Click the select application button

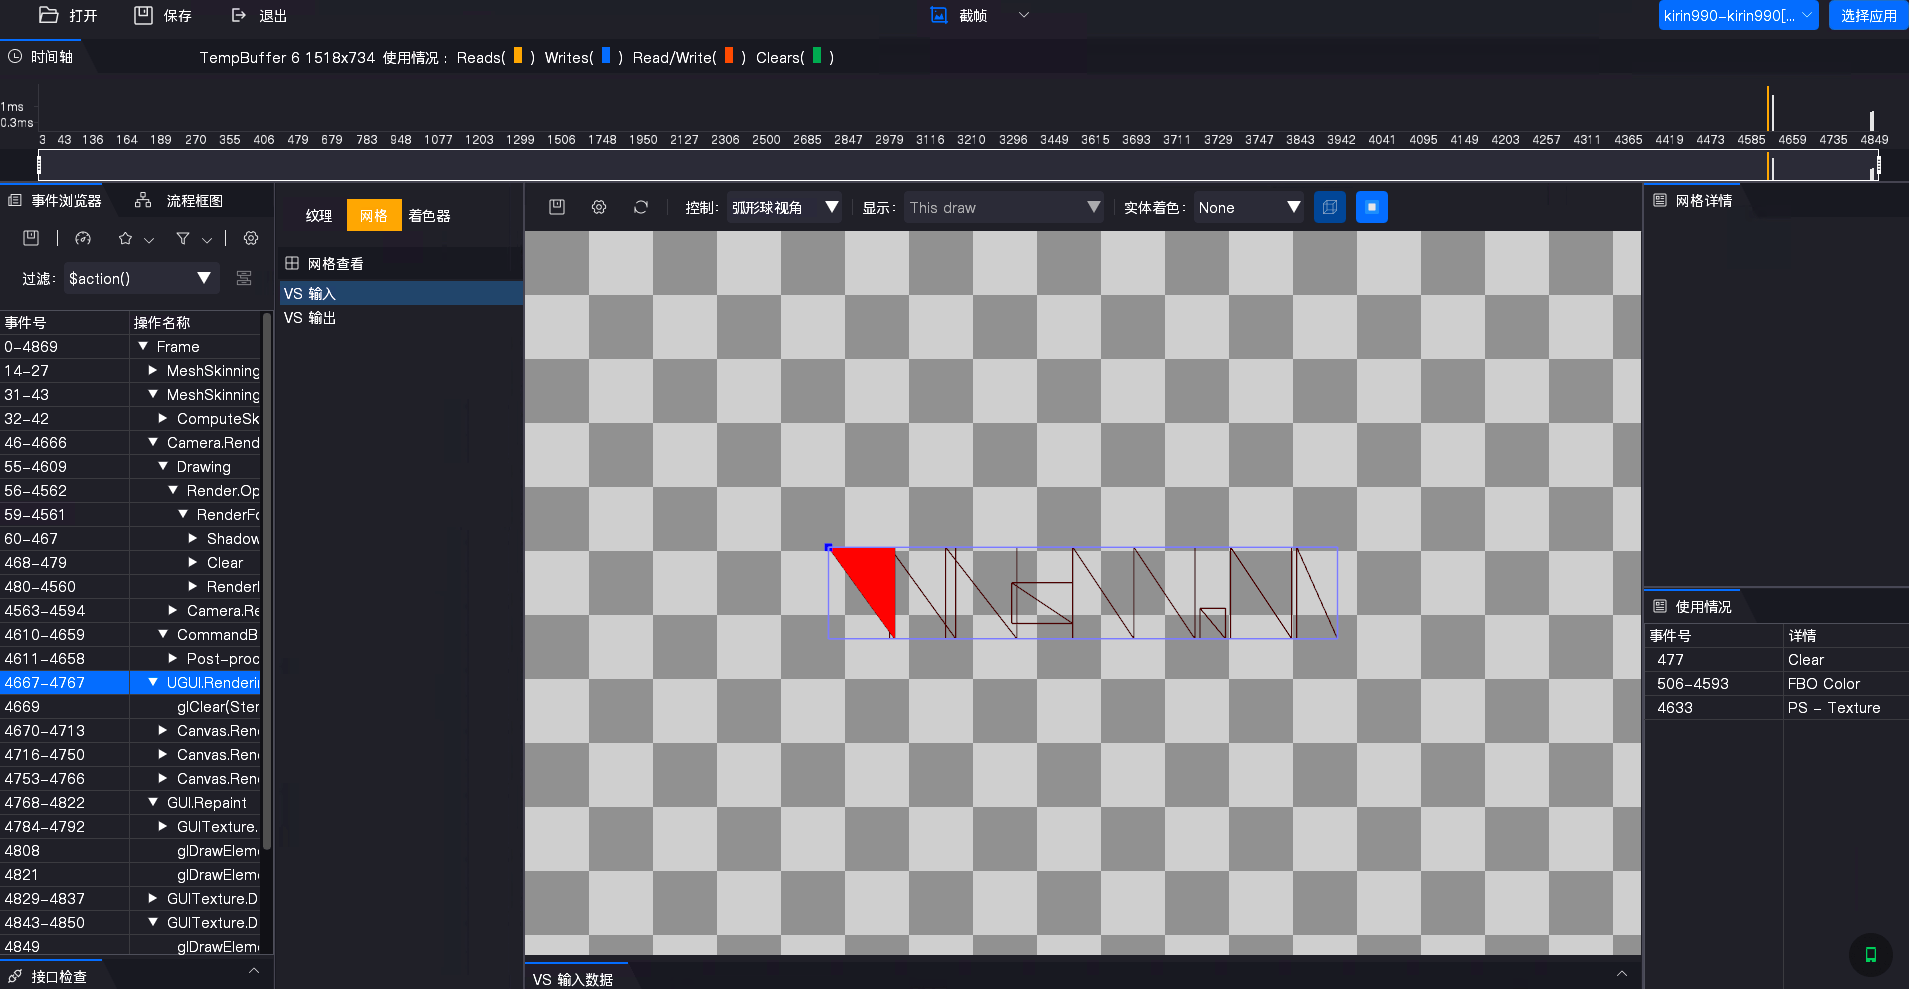tap(1868, 15)
